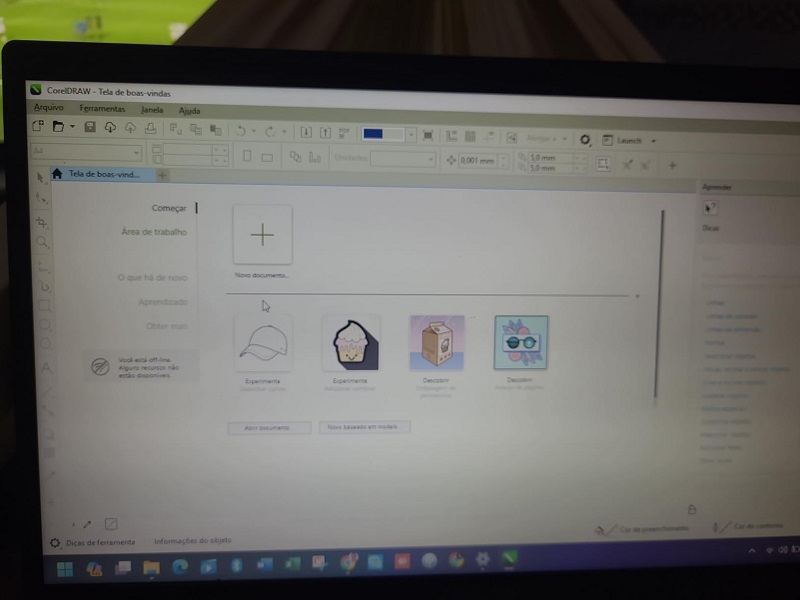800x600 pixels.
Task: Click the Novo baseado em modelo button
Action: click(364, 427)
